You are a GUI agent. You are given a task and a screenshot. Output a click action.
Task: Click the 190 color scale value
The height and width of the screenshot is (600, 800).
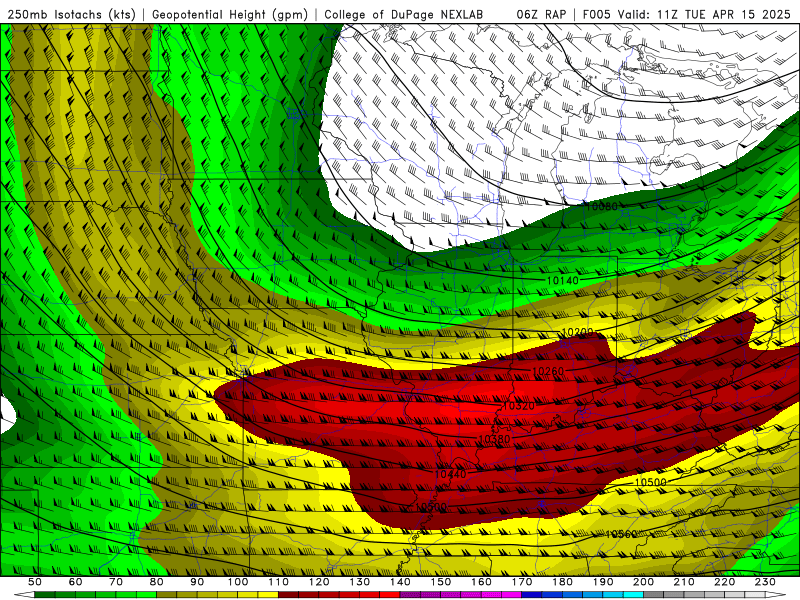click(x=603, y=582)
